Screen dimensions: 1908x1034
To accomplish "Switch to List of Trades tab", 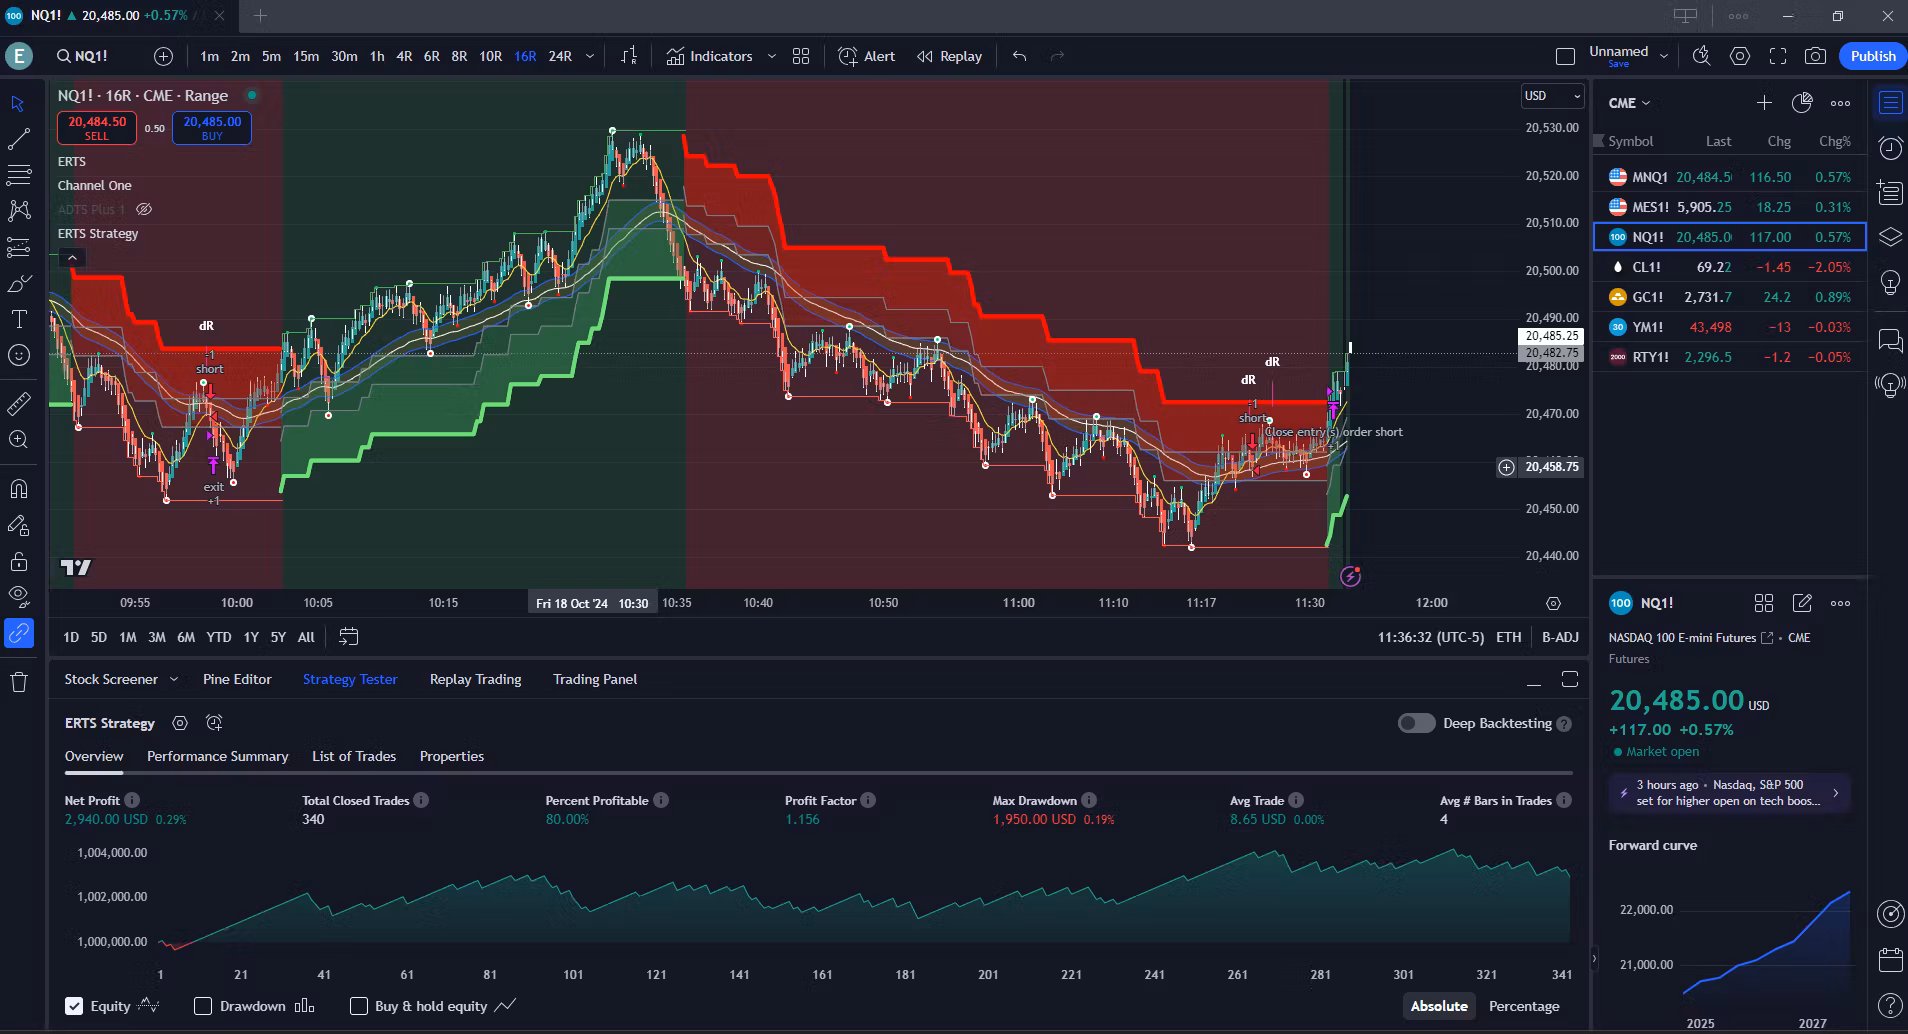I will [x=354, y=756].
